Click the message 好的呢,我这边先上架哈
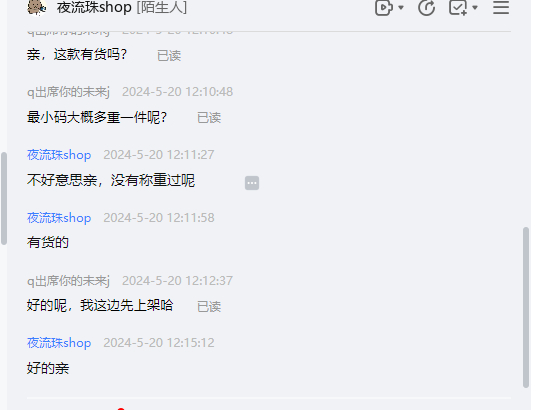This screenshot has width=537, height=410. coord(100,306)
